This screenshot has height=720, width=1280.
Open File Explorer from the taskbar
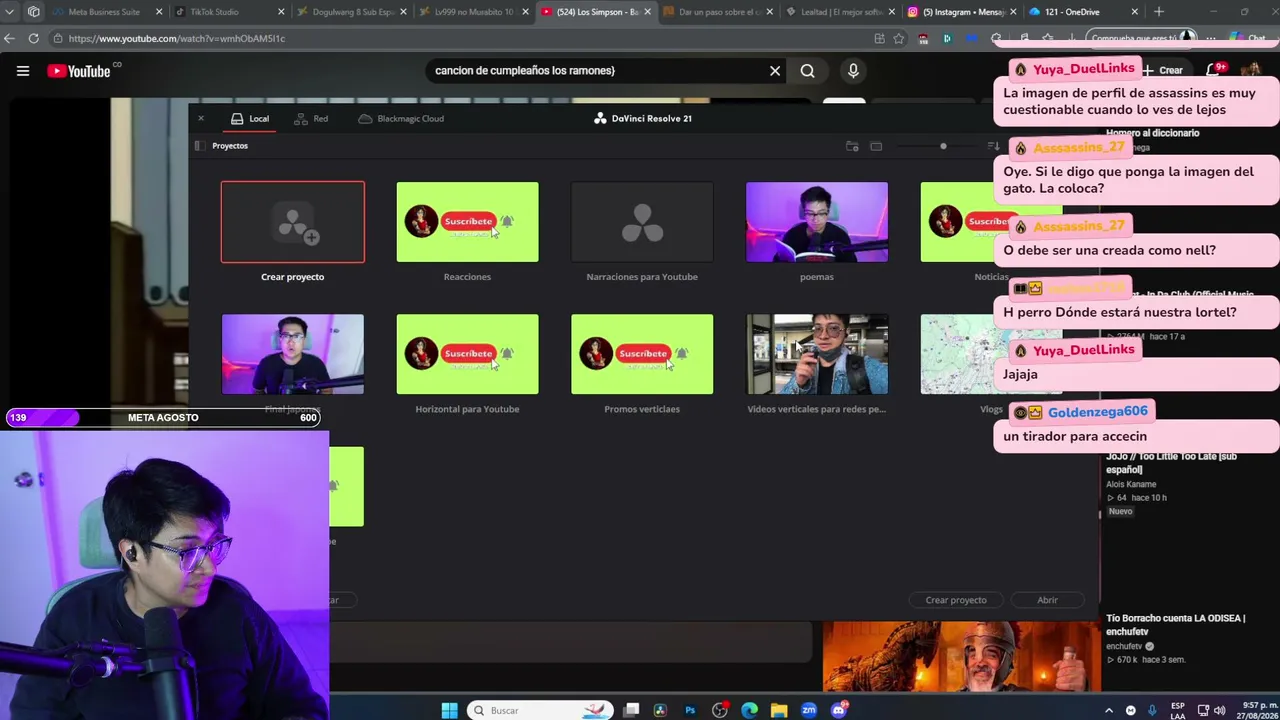[x=779, y=710]
